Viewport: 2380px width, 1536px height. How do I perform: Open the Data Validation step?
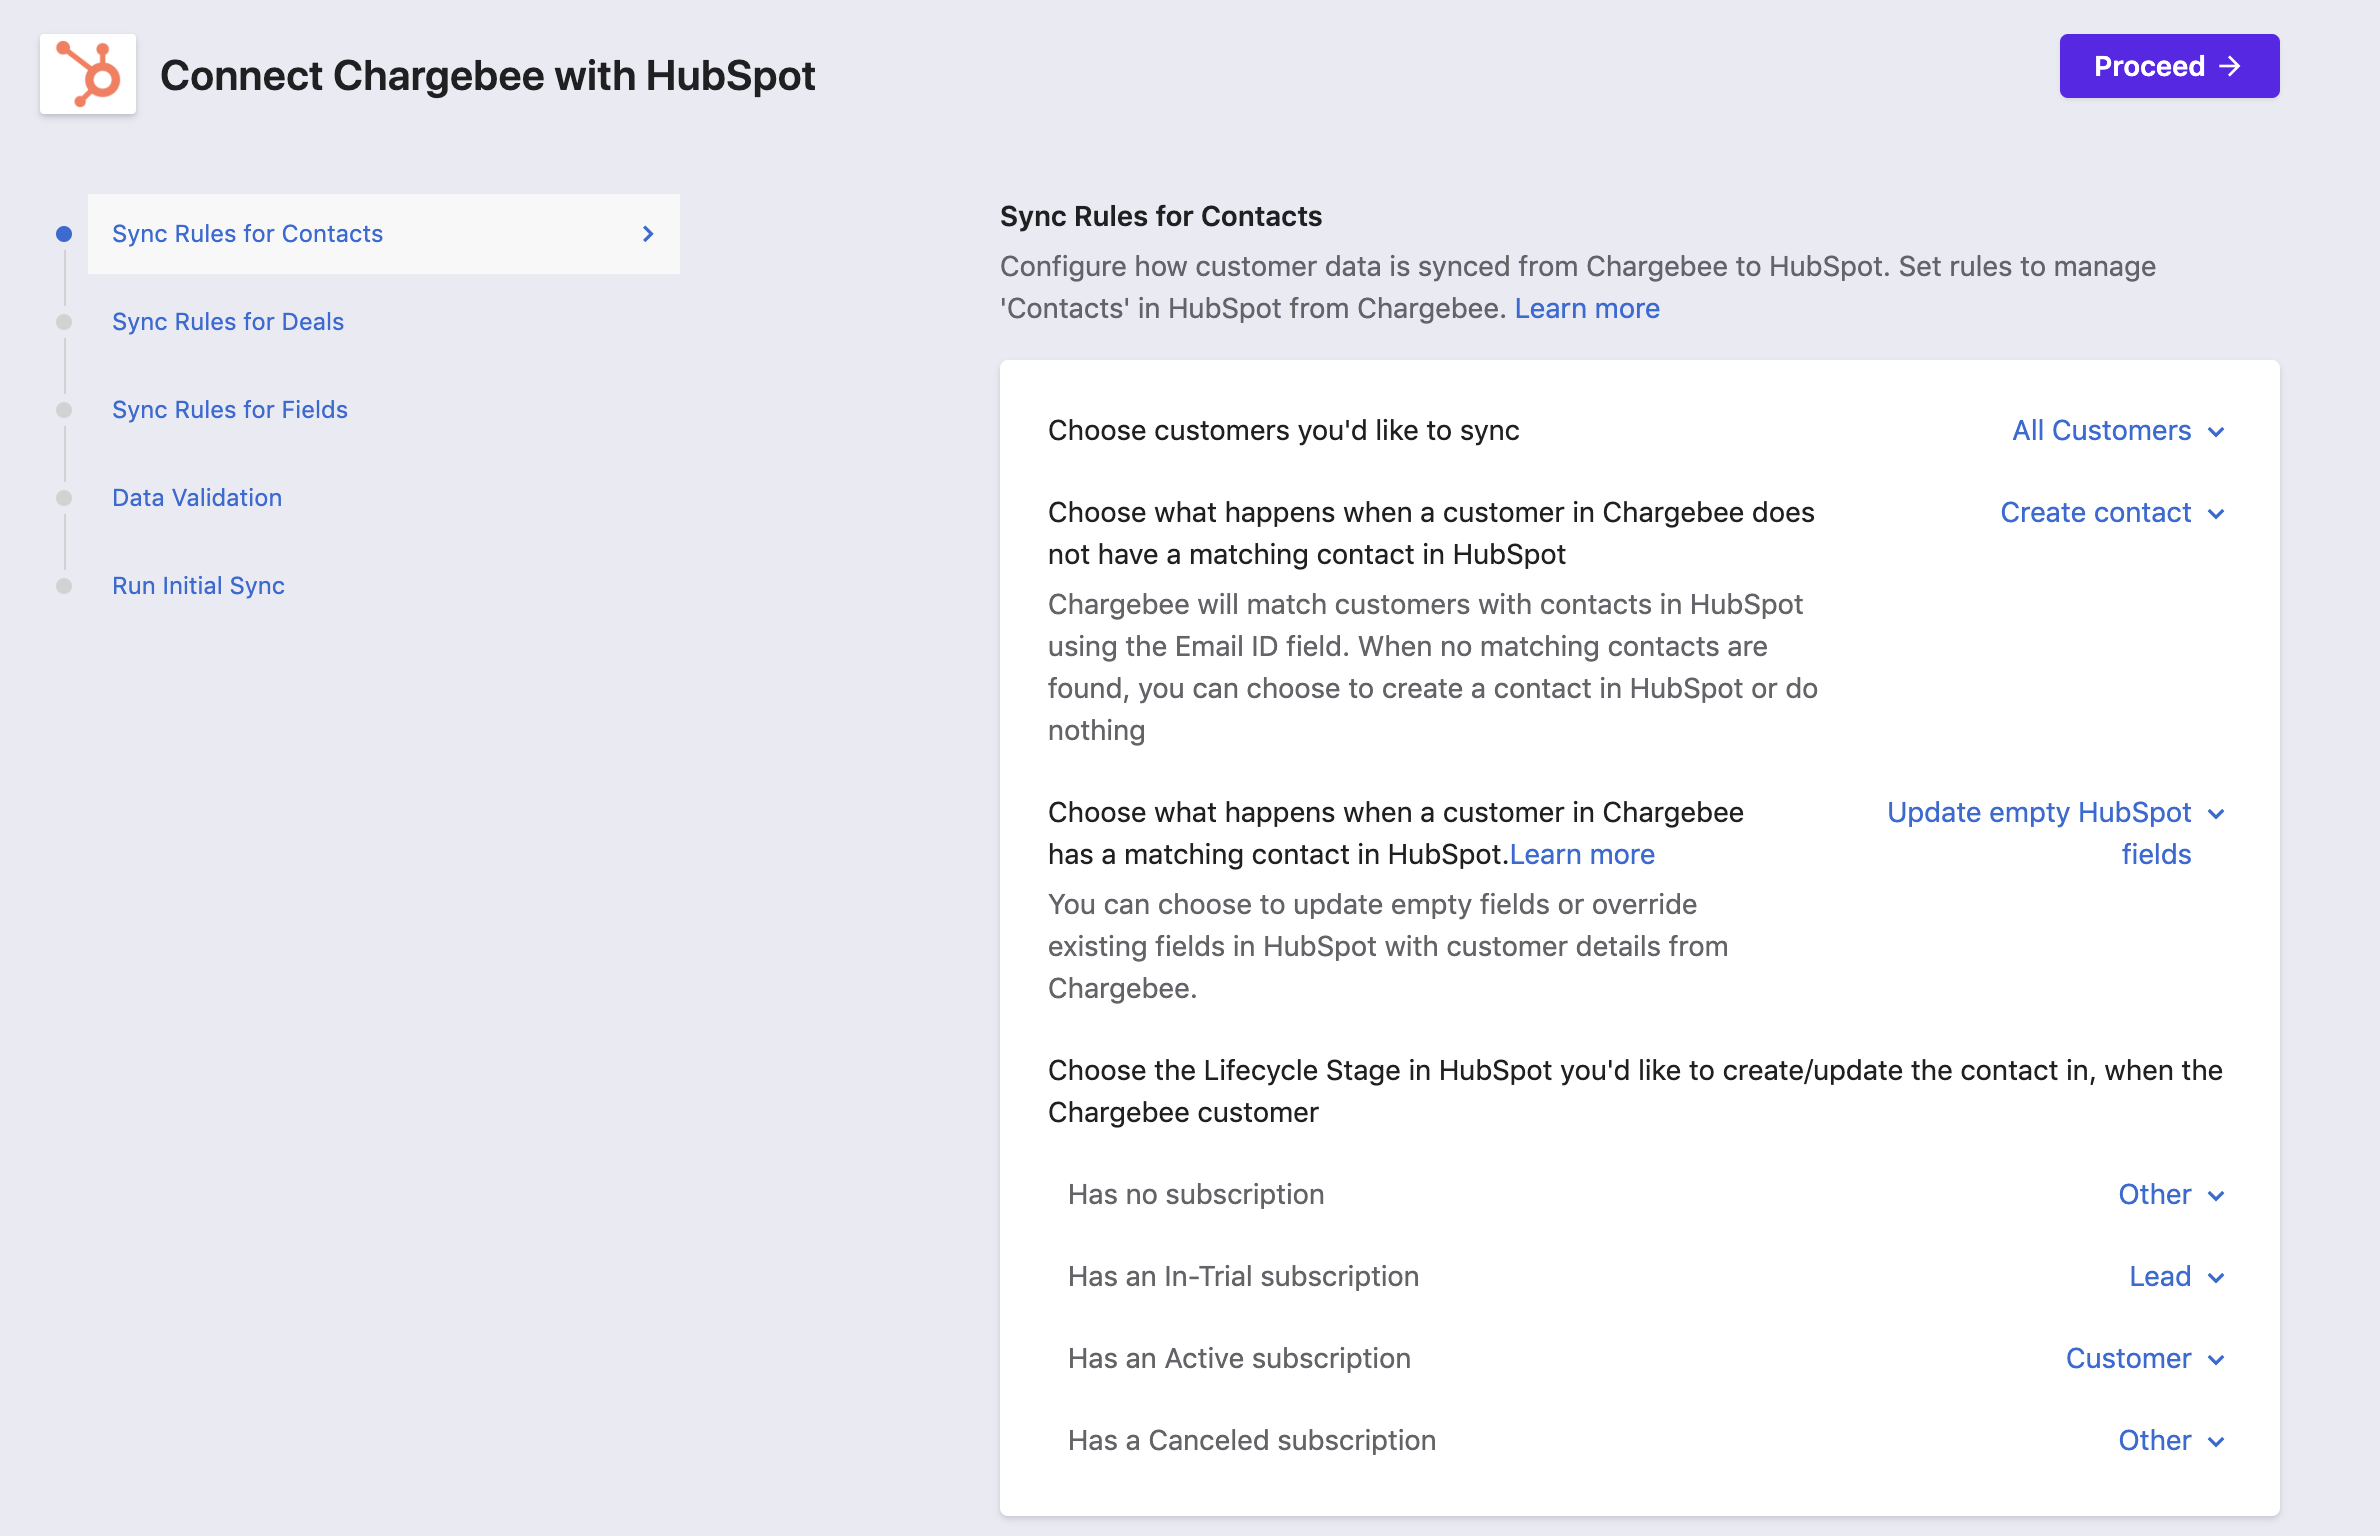pyautogui.click(x=197, y=498)
